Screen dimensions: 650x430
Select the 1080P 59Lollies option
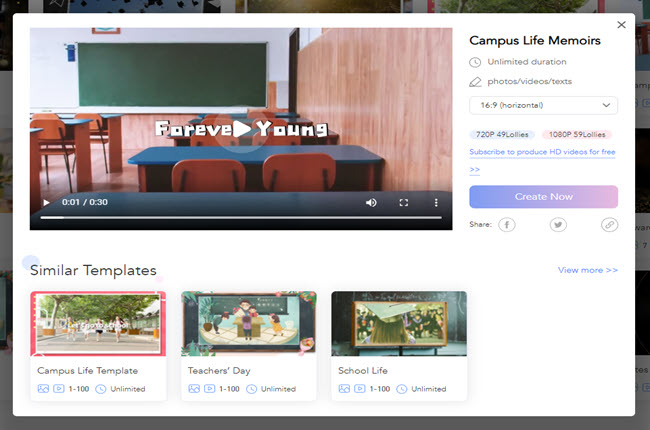pyautogui.click(x=577, y=134)
